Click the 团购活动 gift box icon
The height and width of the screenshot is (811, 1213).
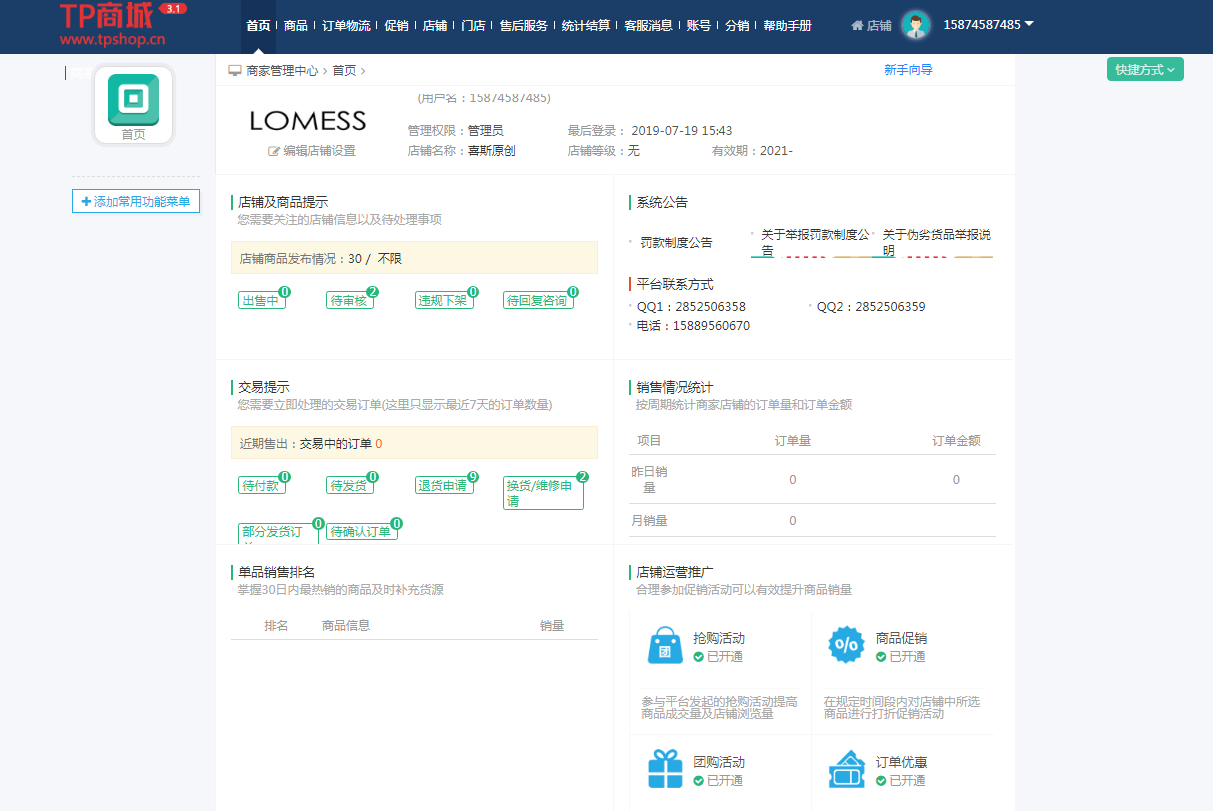(x=665, y=769)
